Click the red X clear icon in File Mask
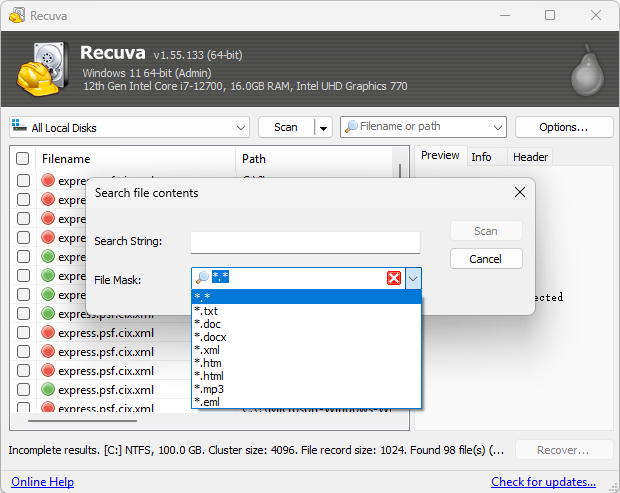Viewport: 620px width, 493px height. tap(394, 278)
